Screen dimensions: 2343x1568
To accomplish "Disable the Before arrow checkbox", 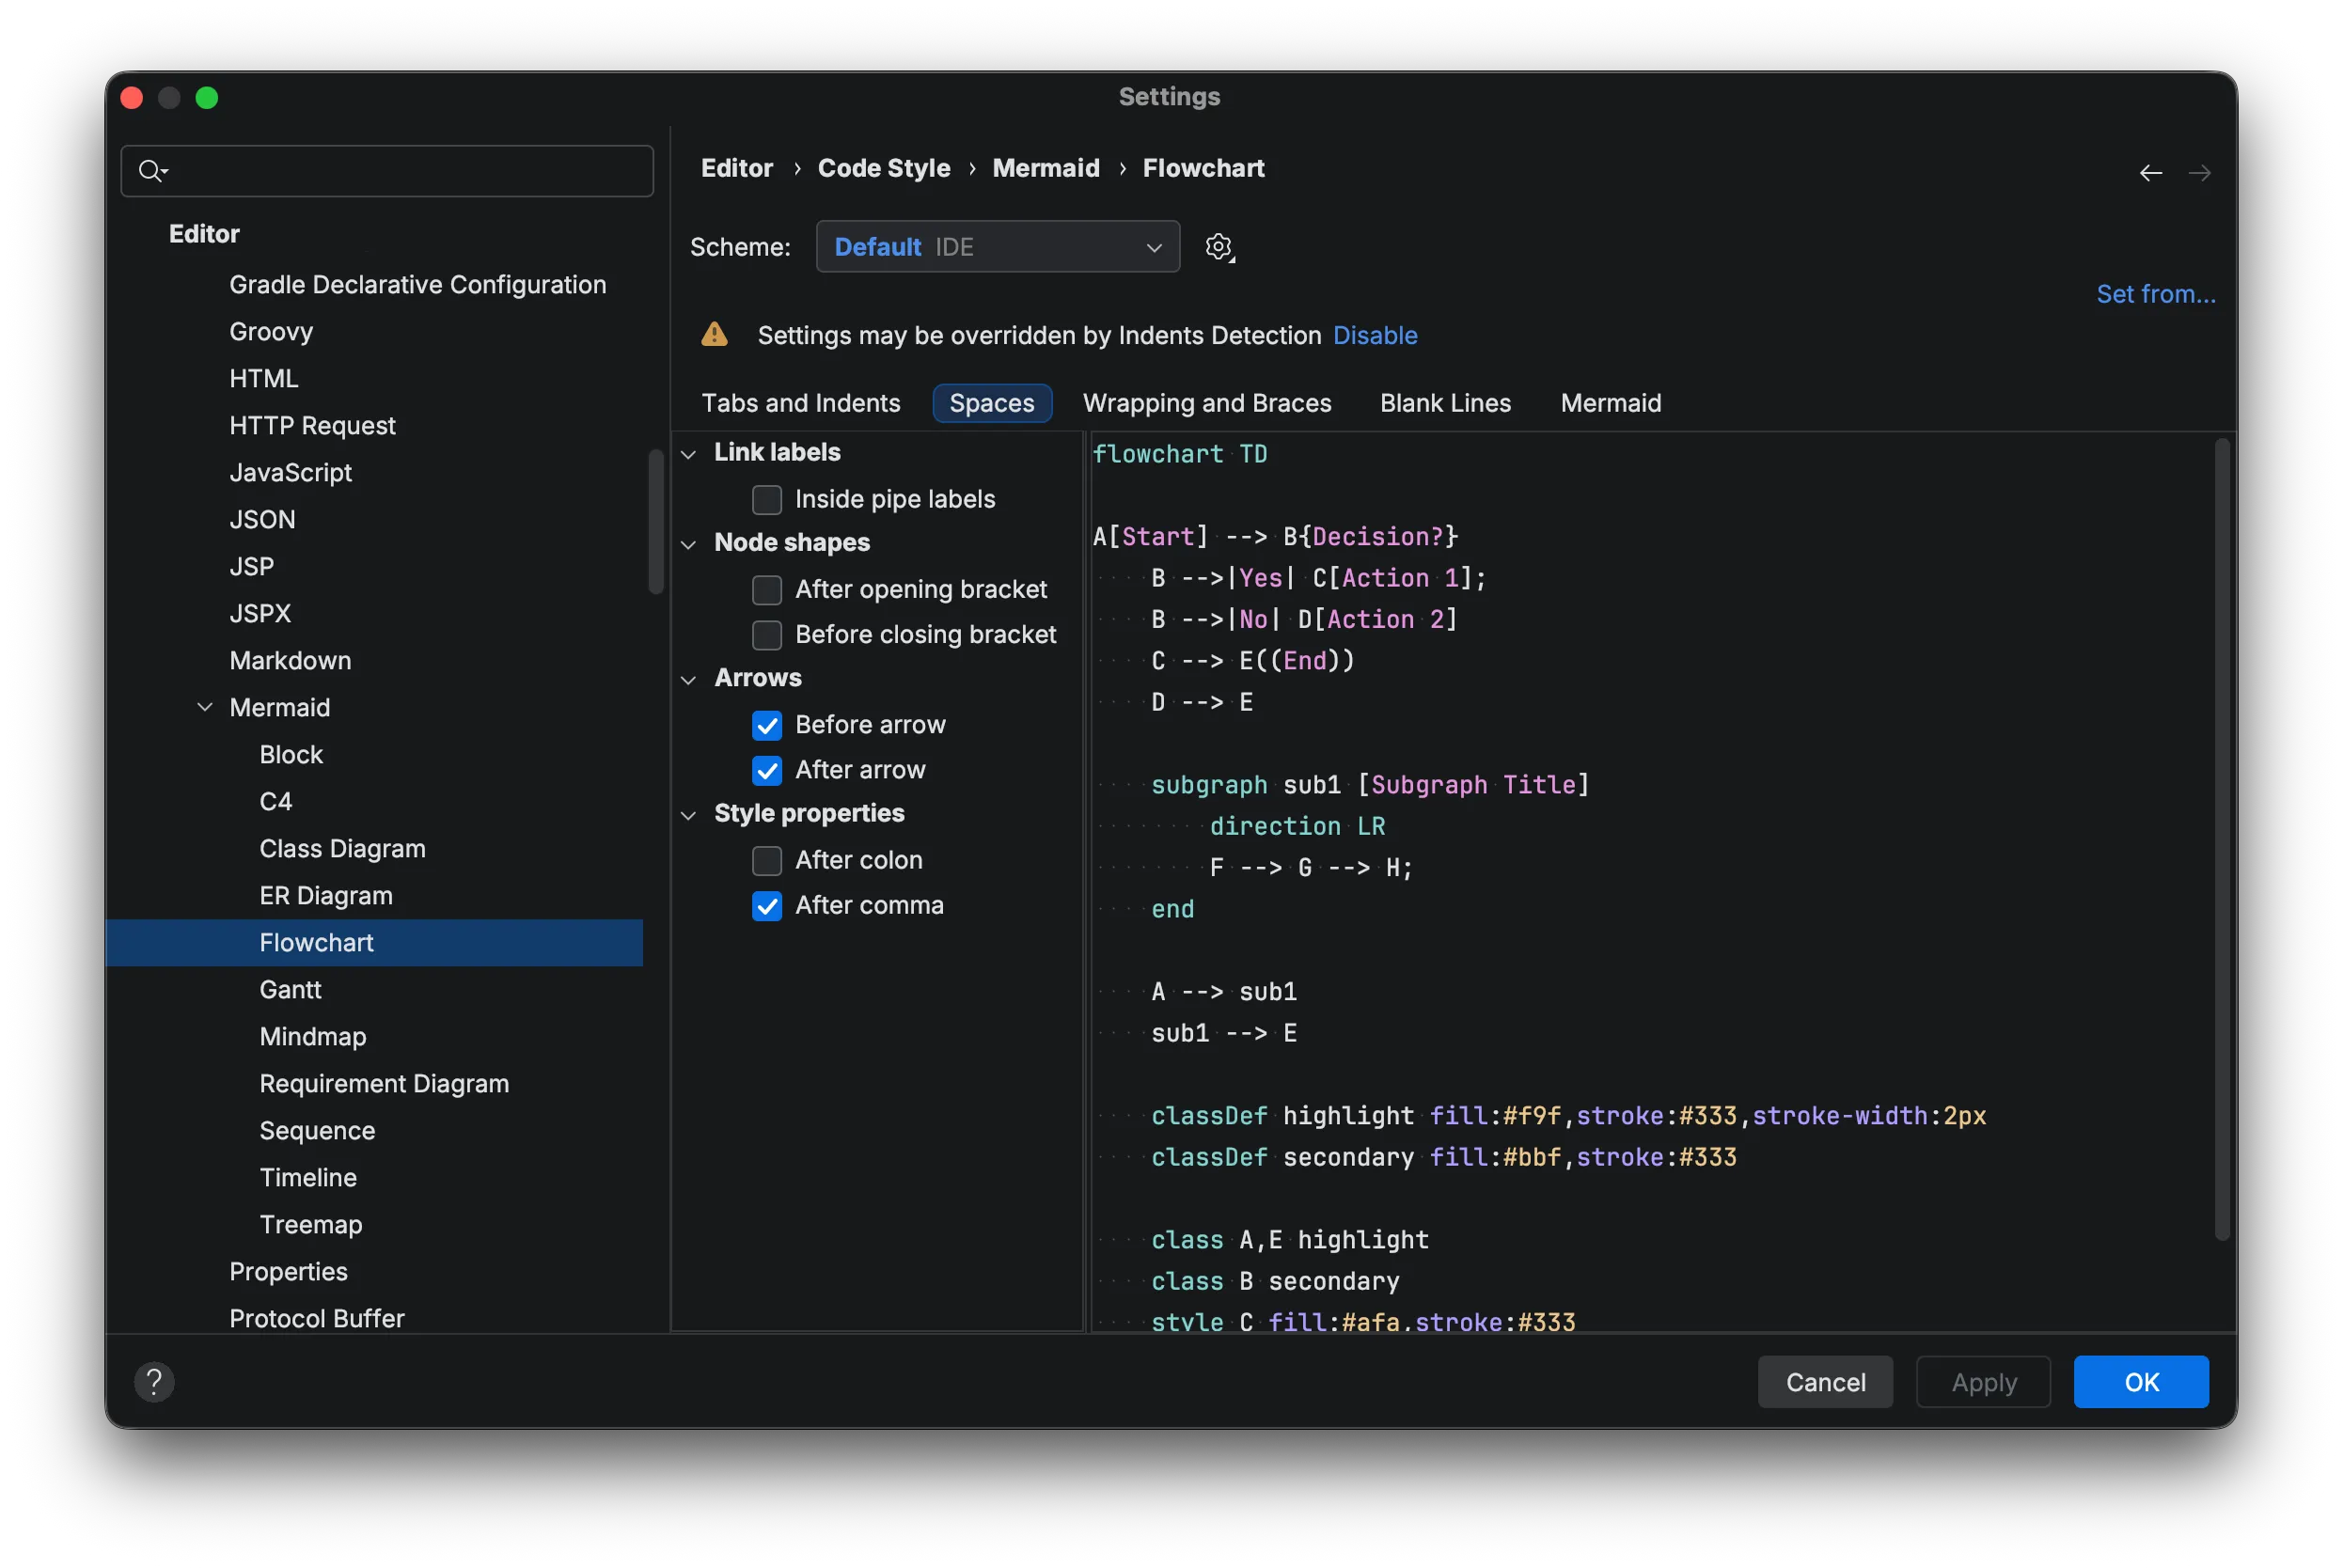I will click(x=767, y=725).
